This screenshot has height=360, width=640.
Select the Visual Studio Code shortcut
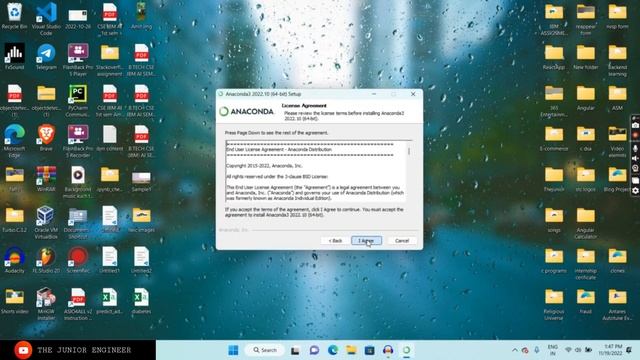point(46,18)
